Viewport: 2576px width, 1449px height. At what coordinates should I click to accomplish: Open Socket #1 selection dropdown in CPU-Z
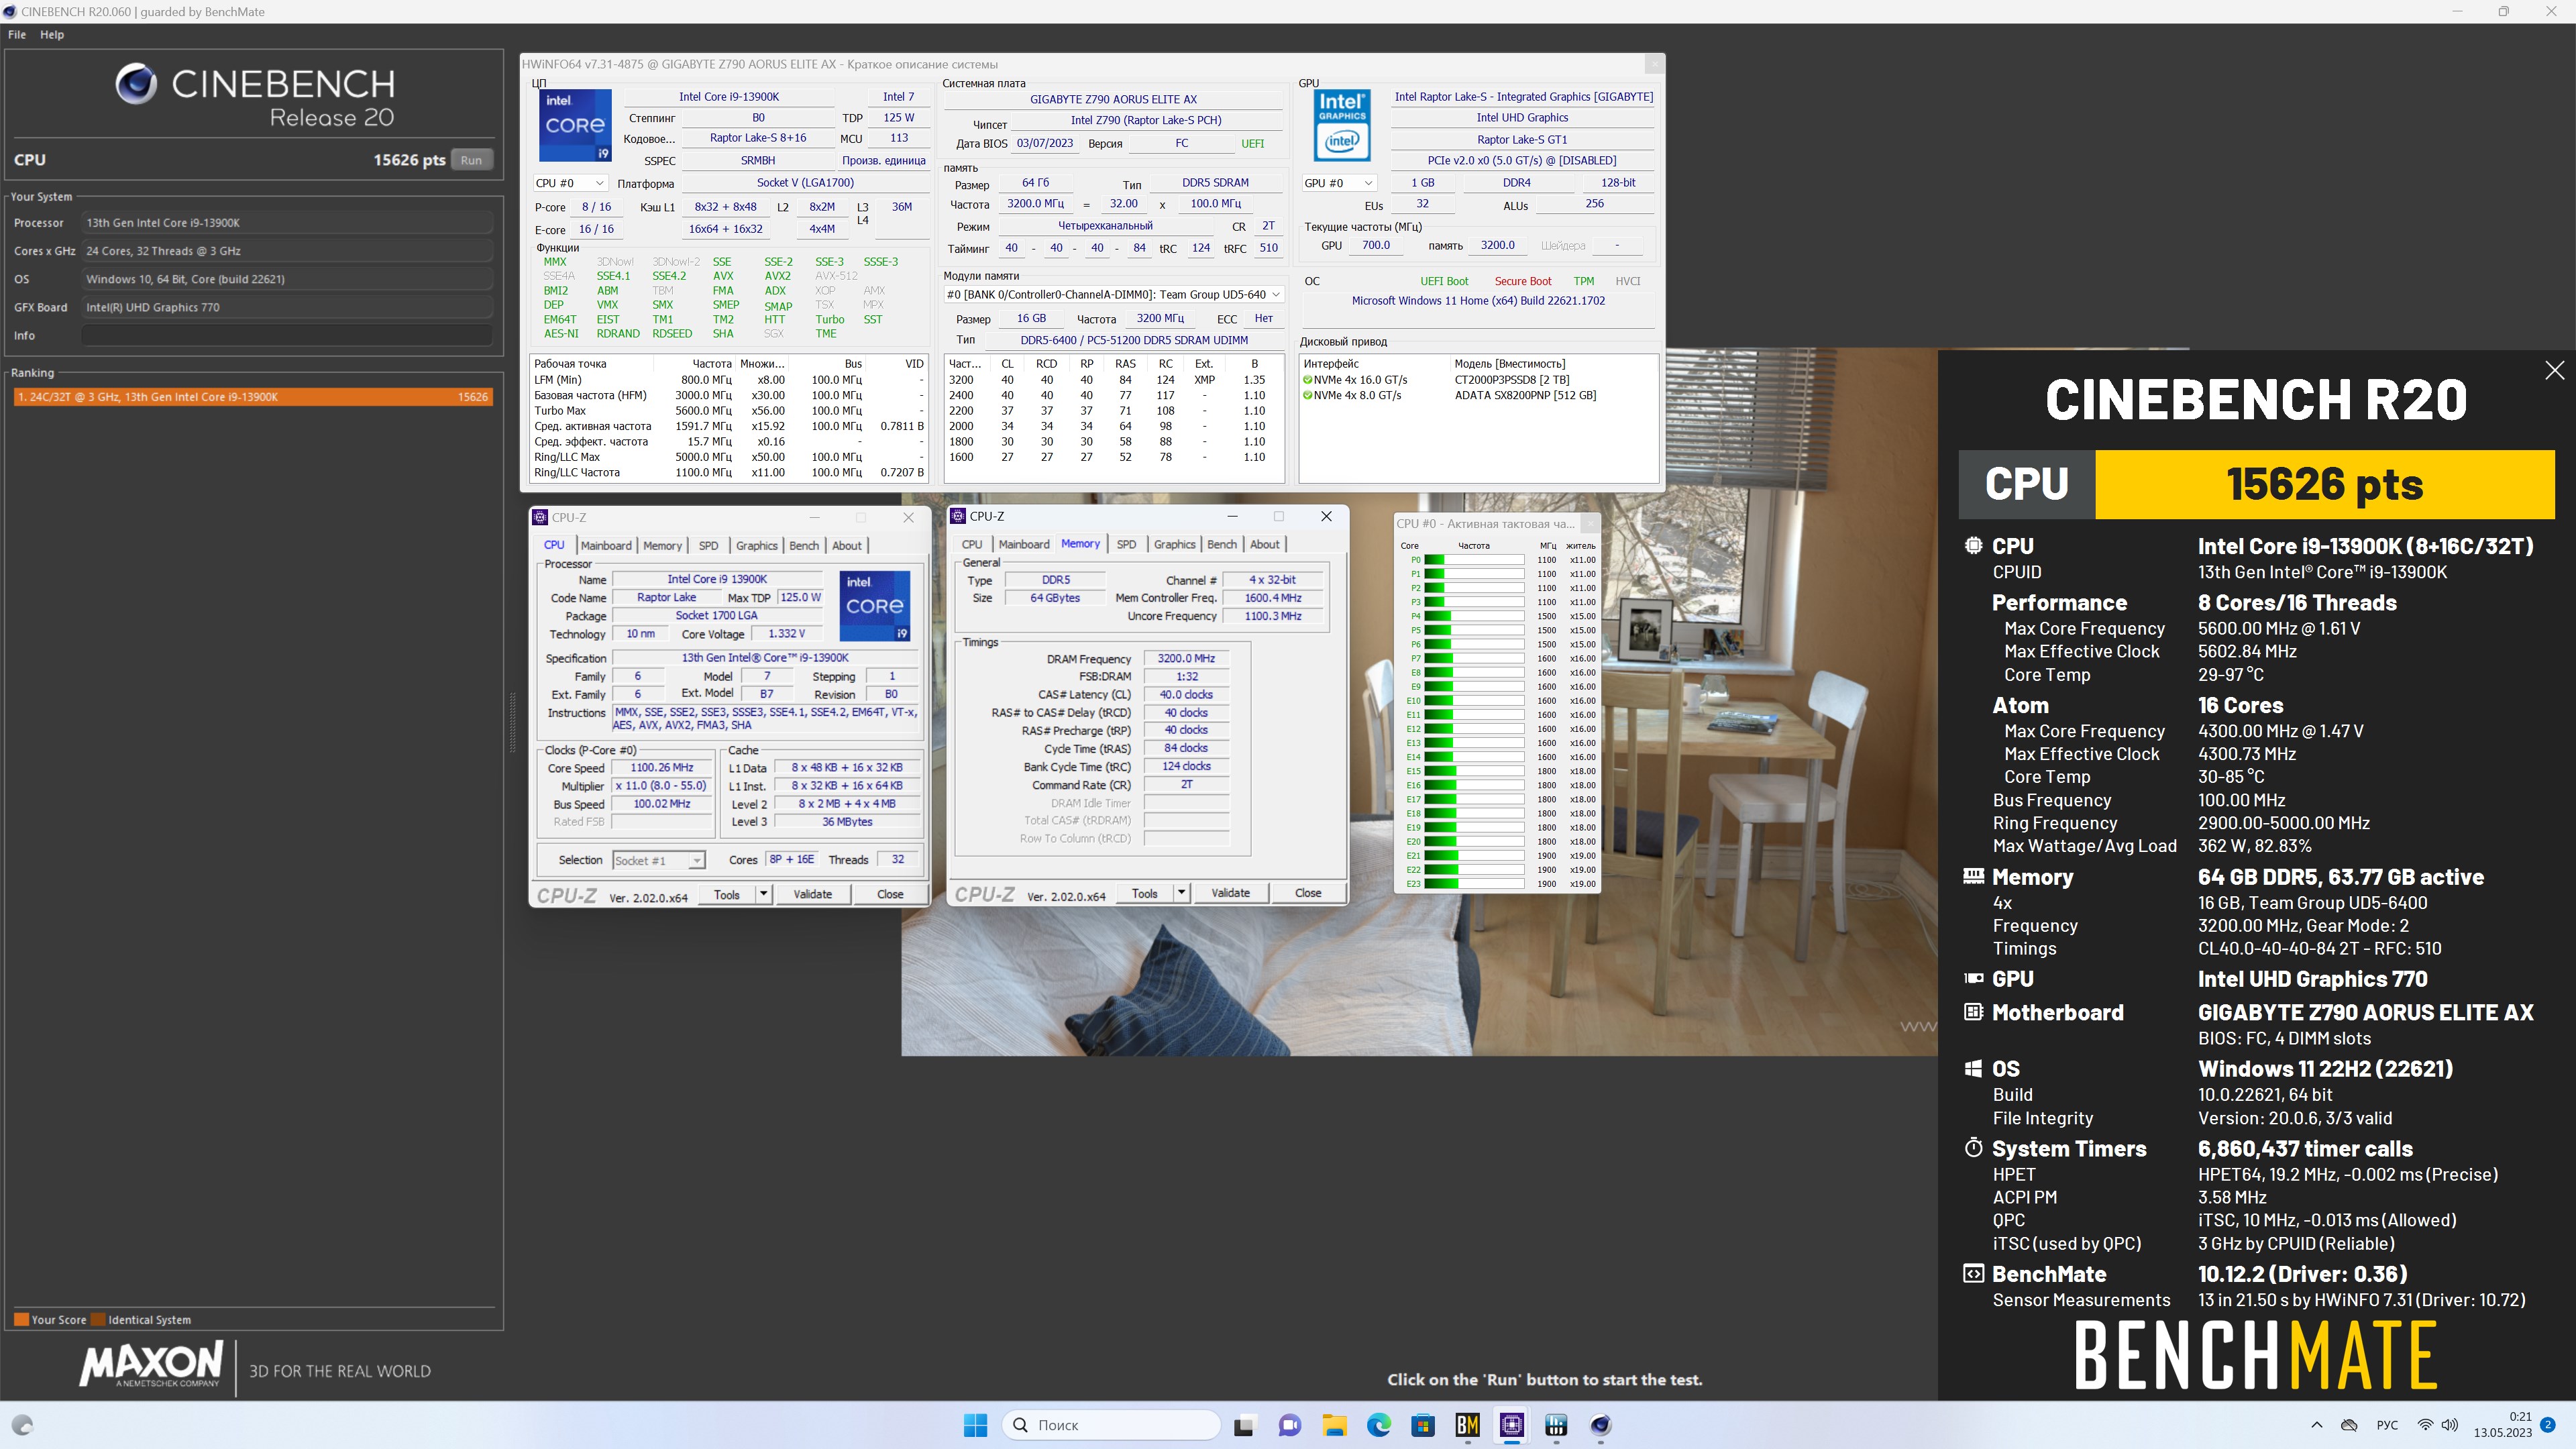click(x=659, y=860)
